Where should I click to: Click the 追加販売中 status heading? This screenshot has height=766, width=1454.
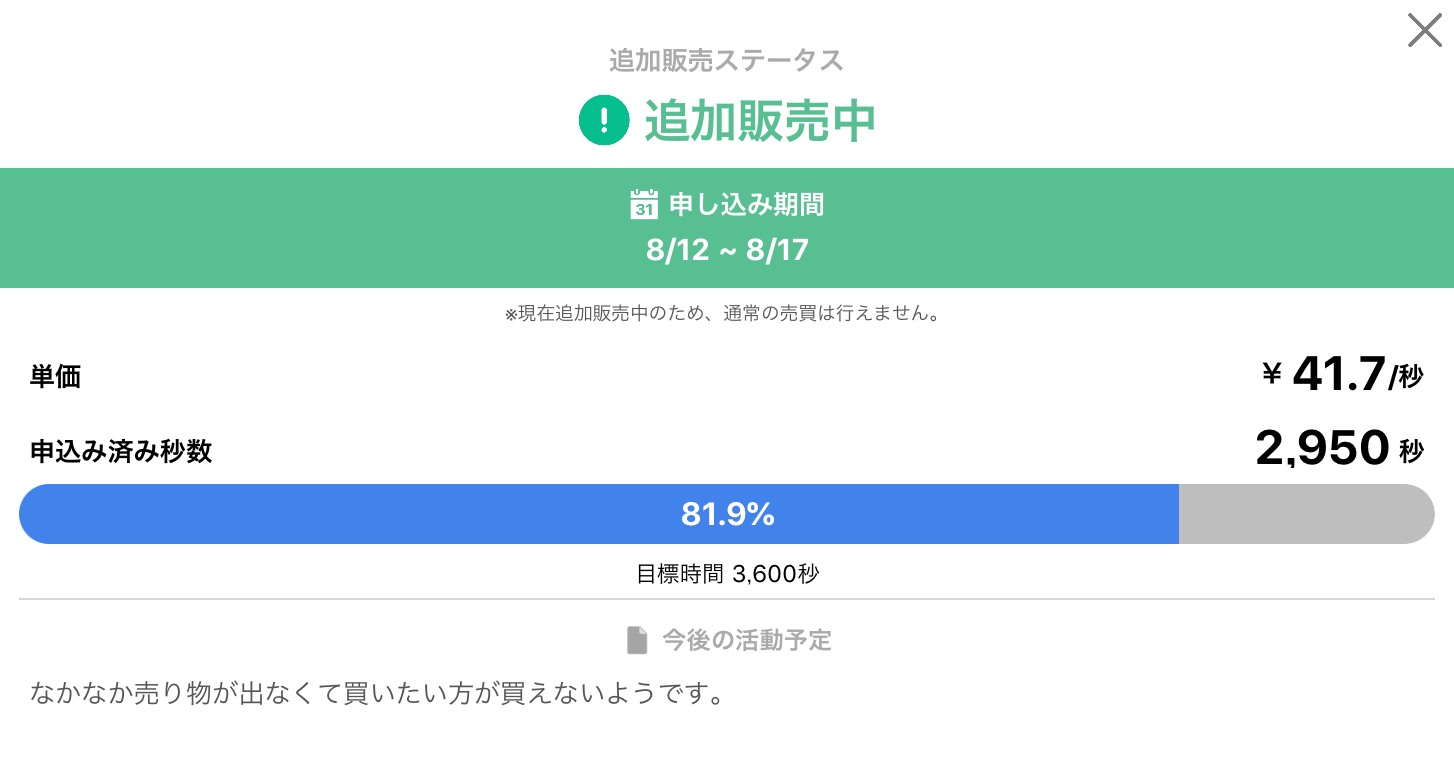760,120
